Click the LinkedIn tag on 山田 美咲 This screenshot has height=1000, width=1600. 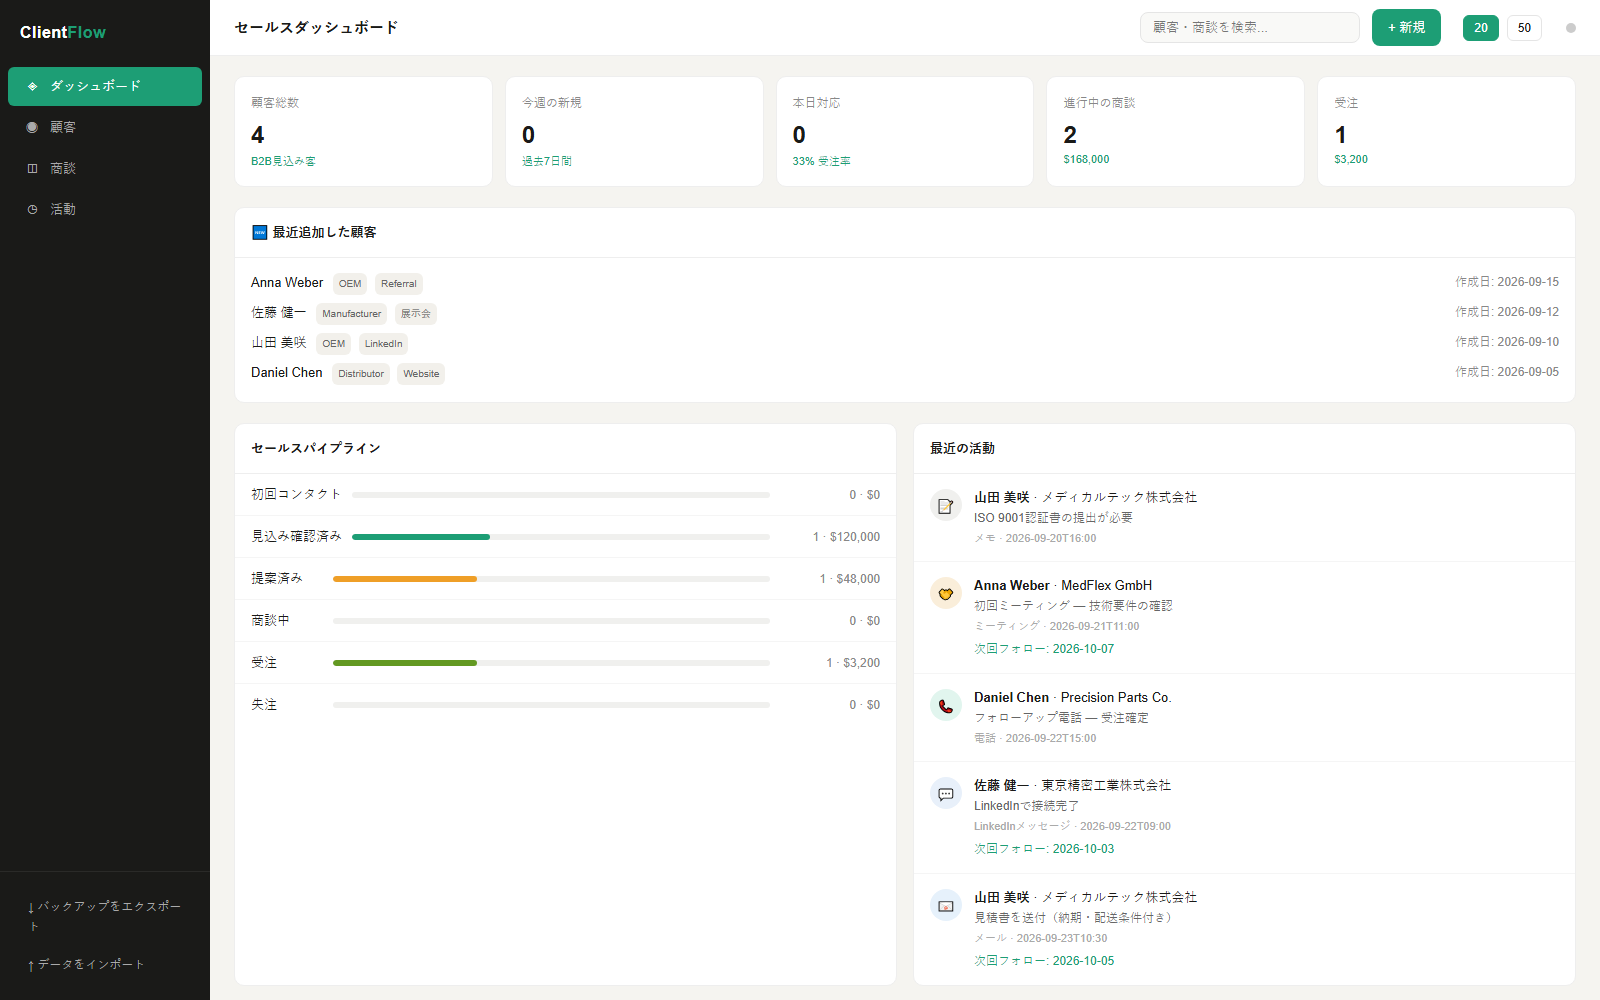(x=383, y=344)
